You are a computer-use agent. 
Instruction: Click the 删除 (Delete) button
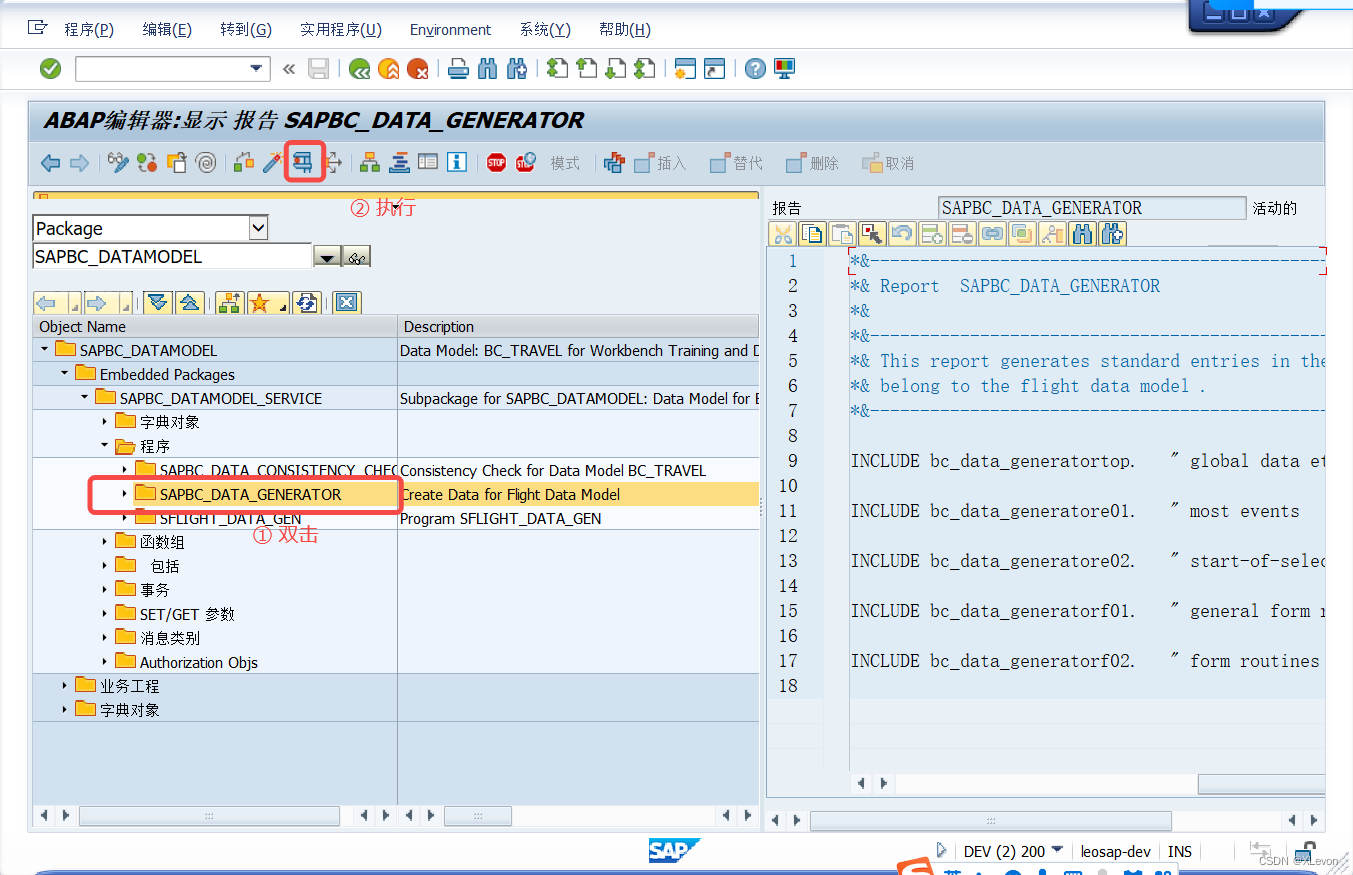click(813, 163)
